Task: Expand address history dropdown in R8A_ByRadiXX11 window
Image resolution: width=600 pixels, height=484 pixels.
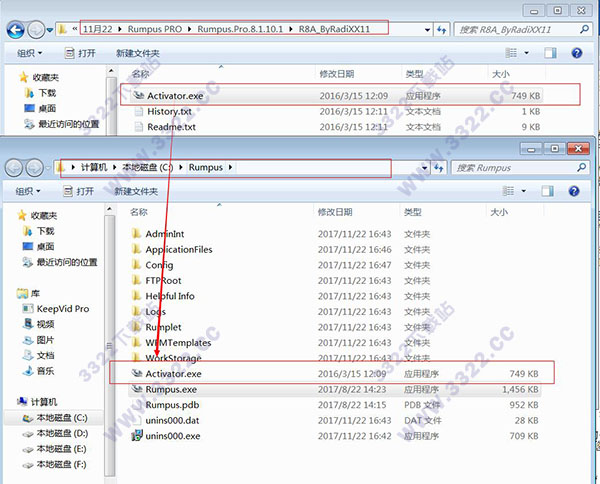Action: pos(427,29)
